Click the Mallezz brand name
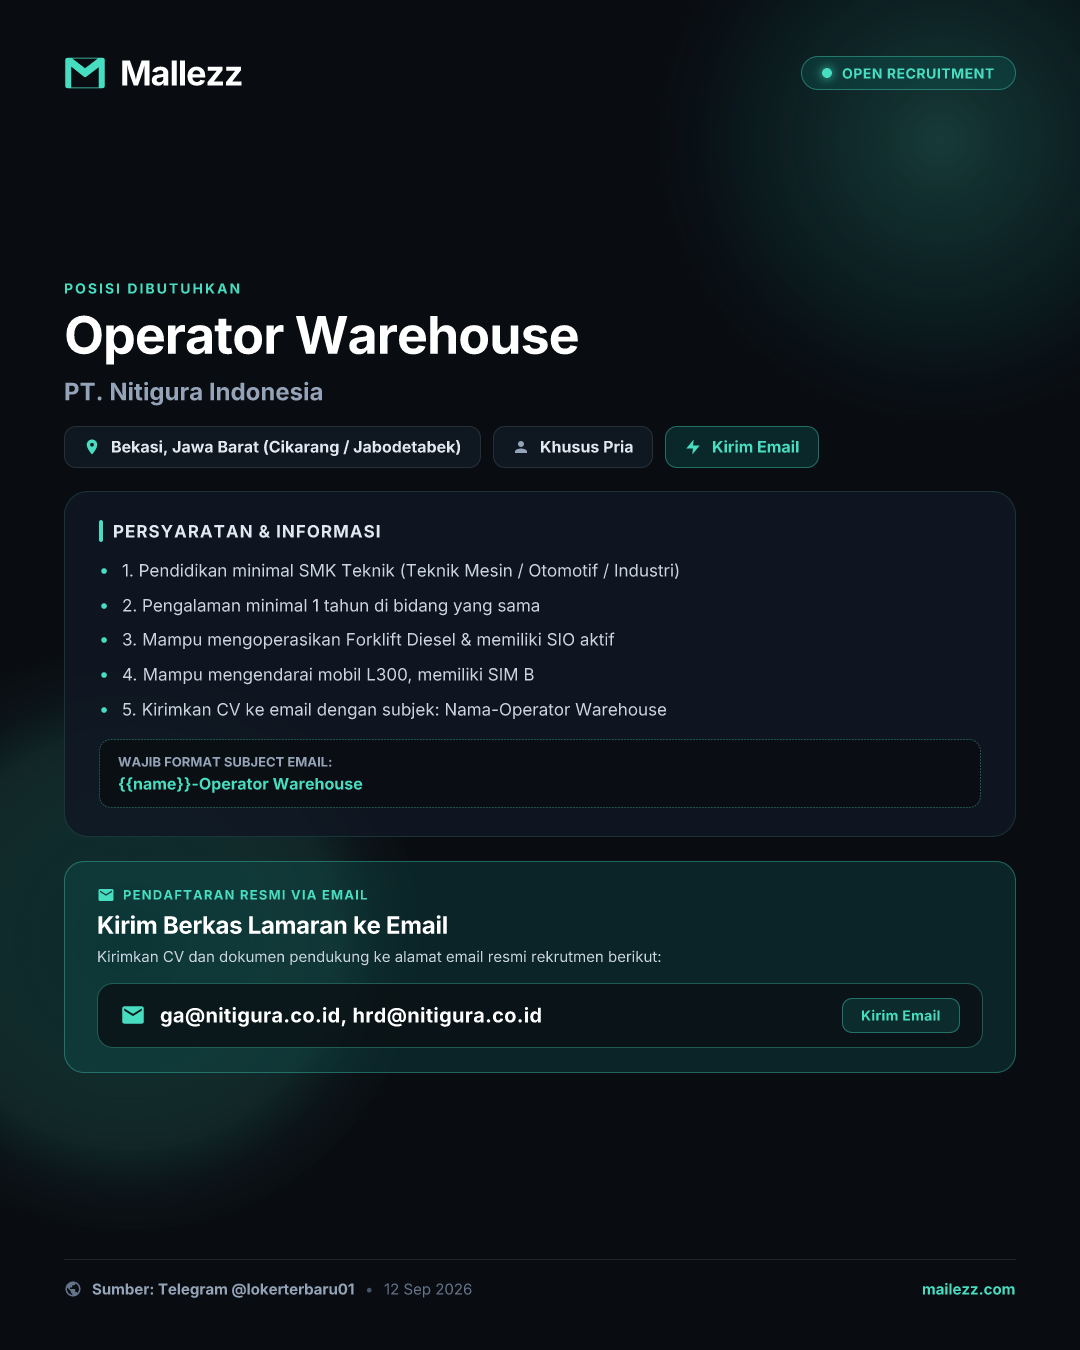Viewport: 1080px width, 1350px height. coord(181,73)
